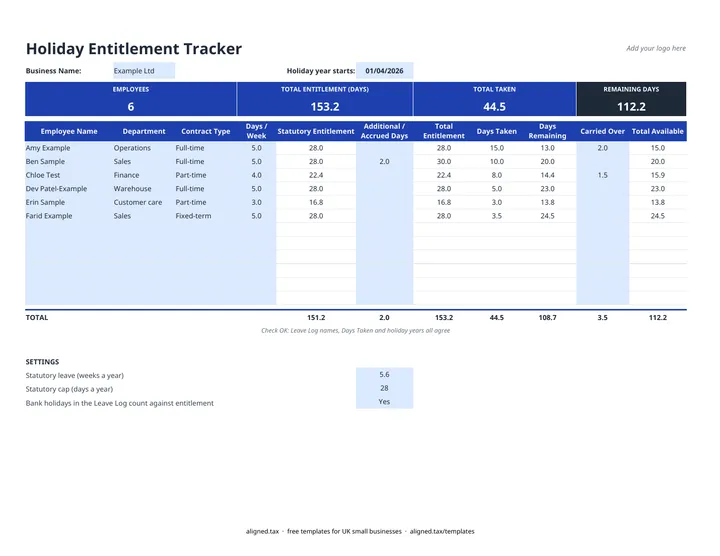
Task: Click the Operations department cell
Action: point(132,148)
